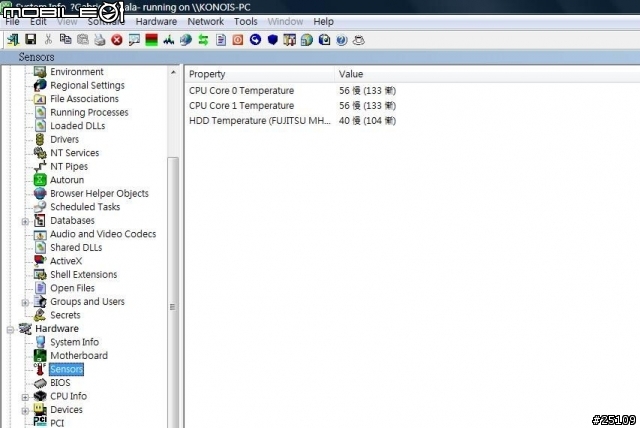
Task: Click the red X stop icon
Action: (x=117, y=40)
